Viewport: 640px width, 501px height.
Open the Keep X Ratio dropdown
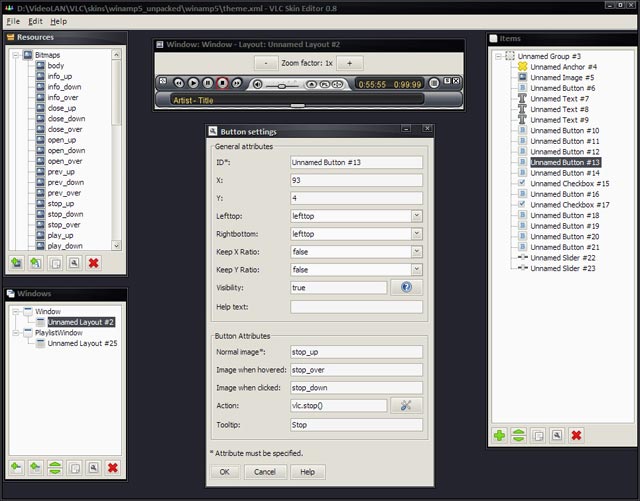[x=416, y=252]
